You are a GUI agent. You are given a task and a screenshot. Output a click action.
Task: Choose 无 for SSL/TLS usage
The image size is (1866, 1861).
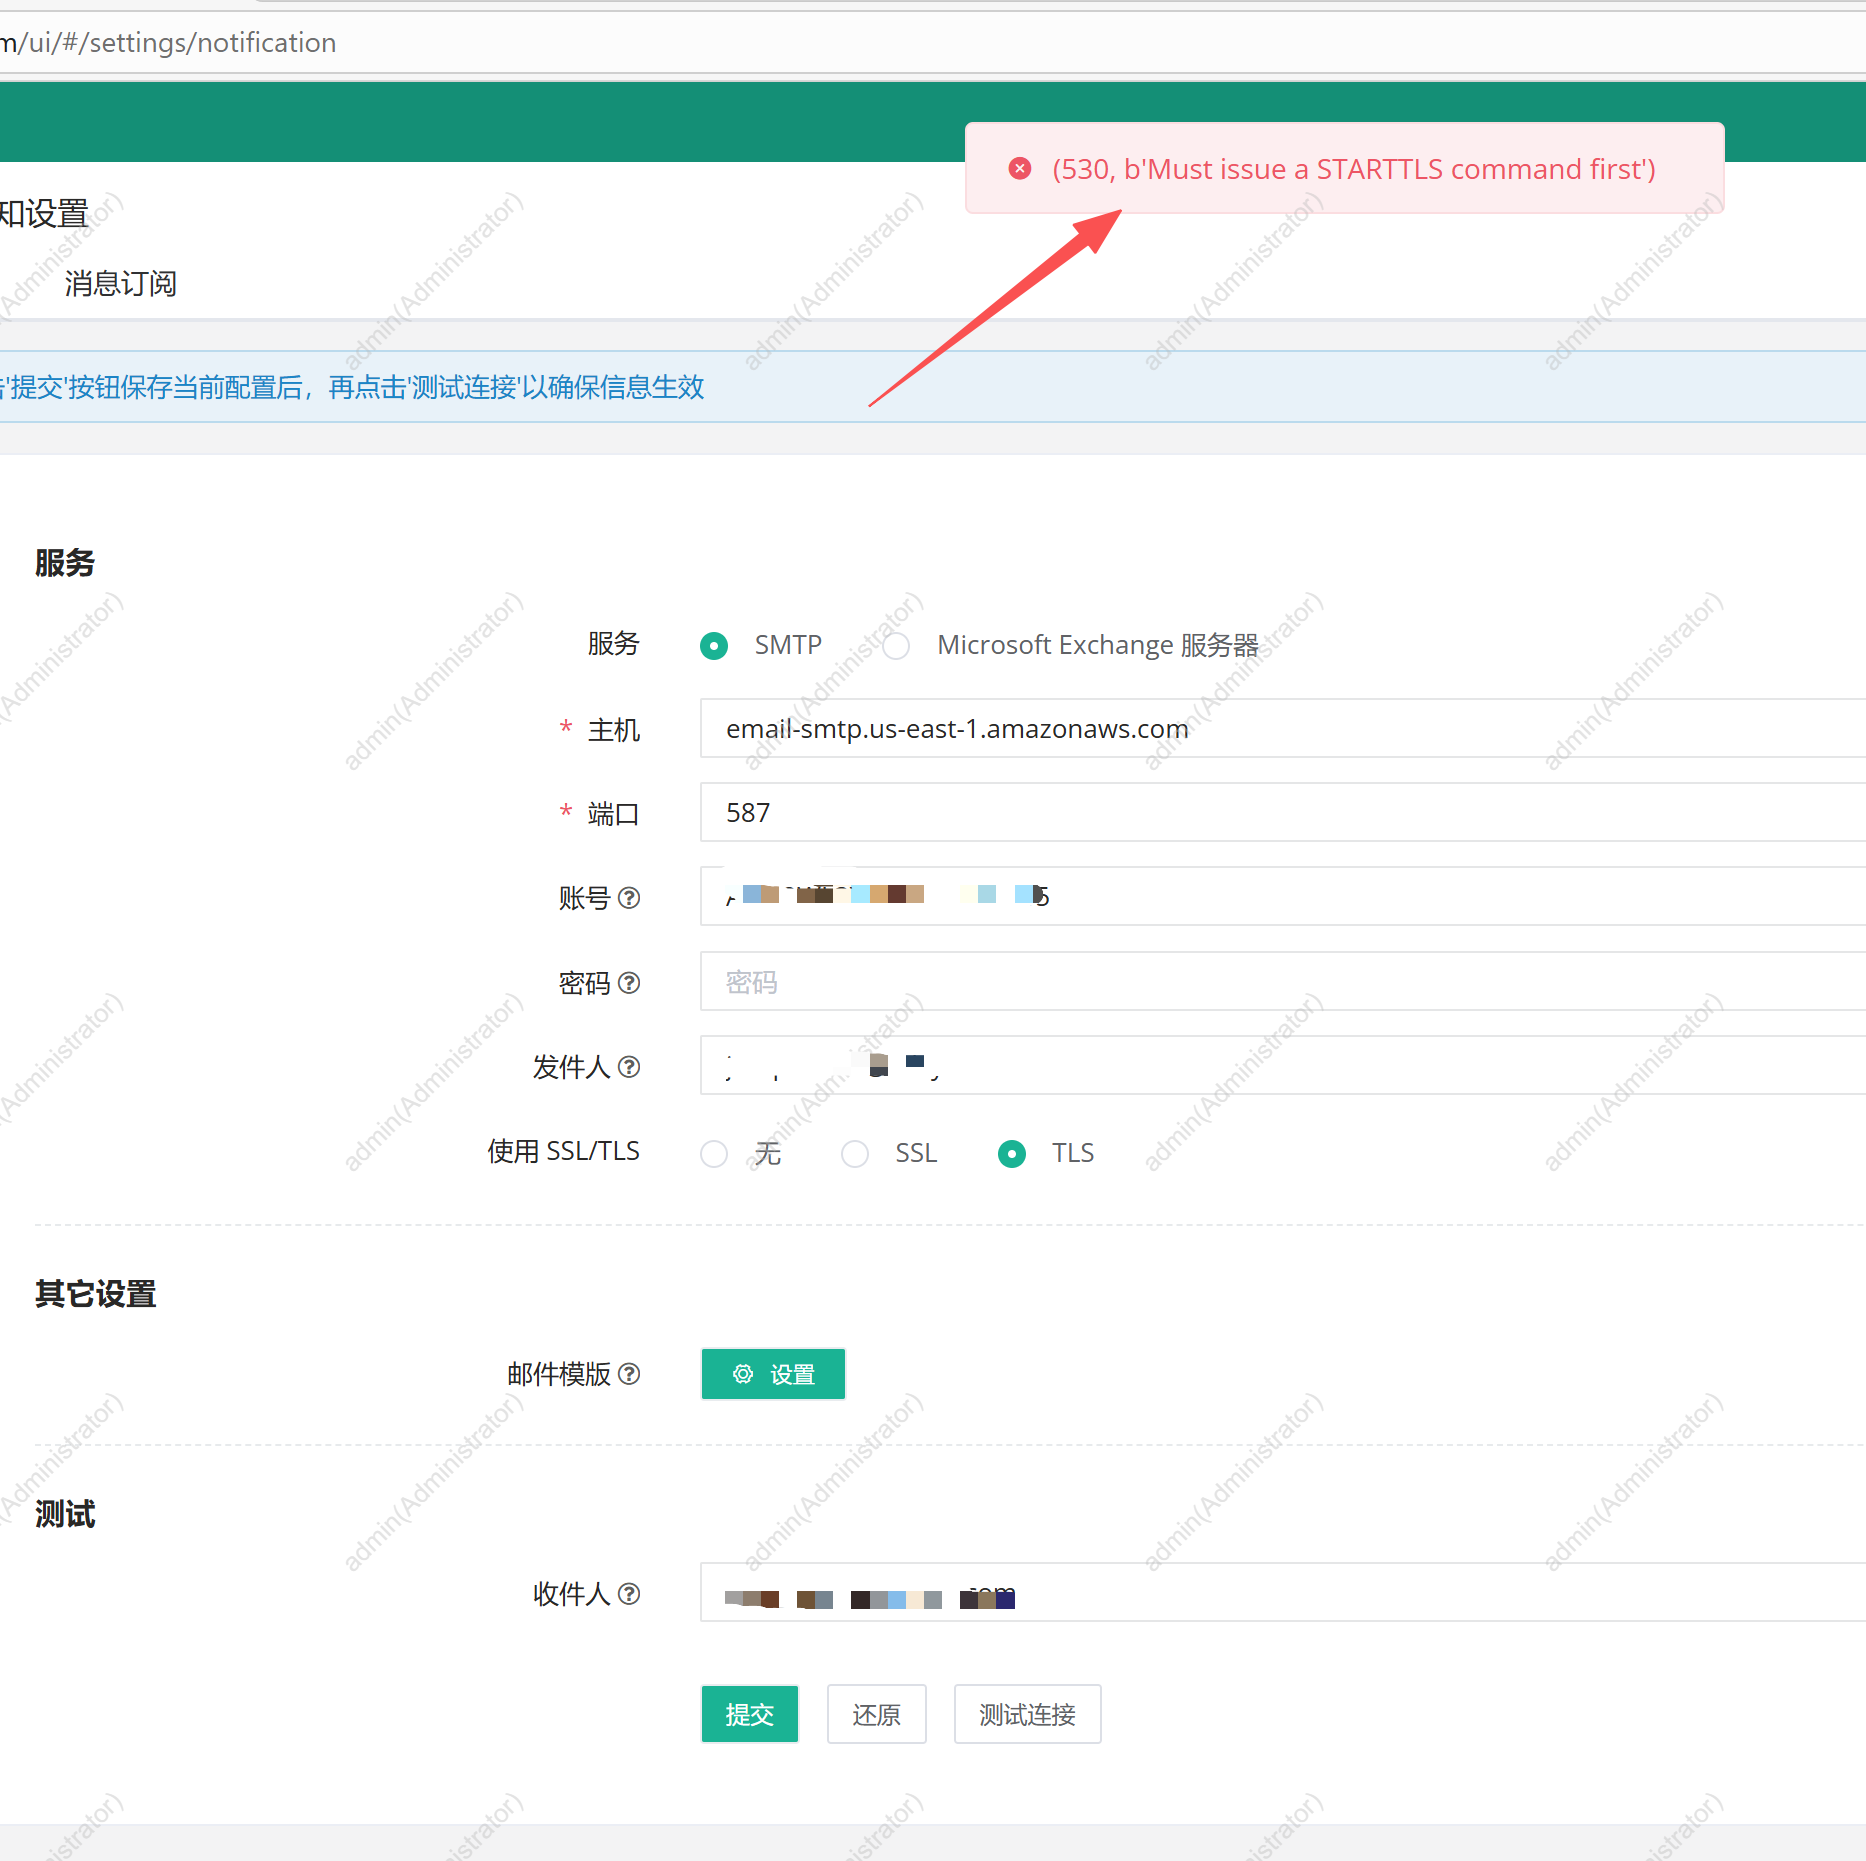(714, 1154)
